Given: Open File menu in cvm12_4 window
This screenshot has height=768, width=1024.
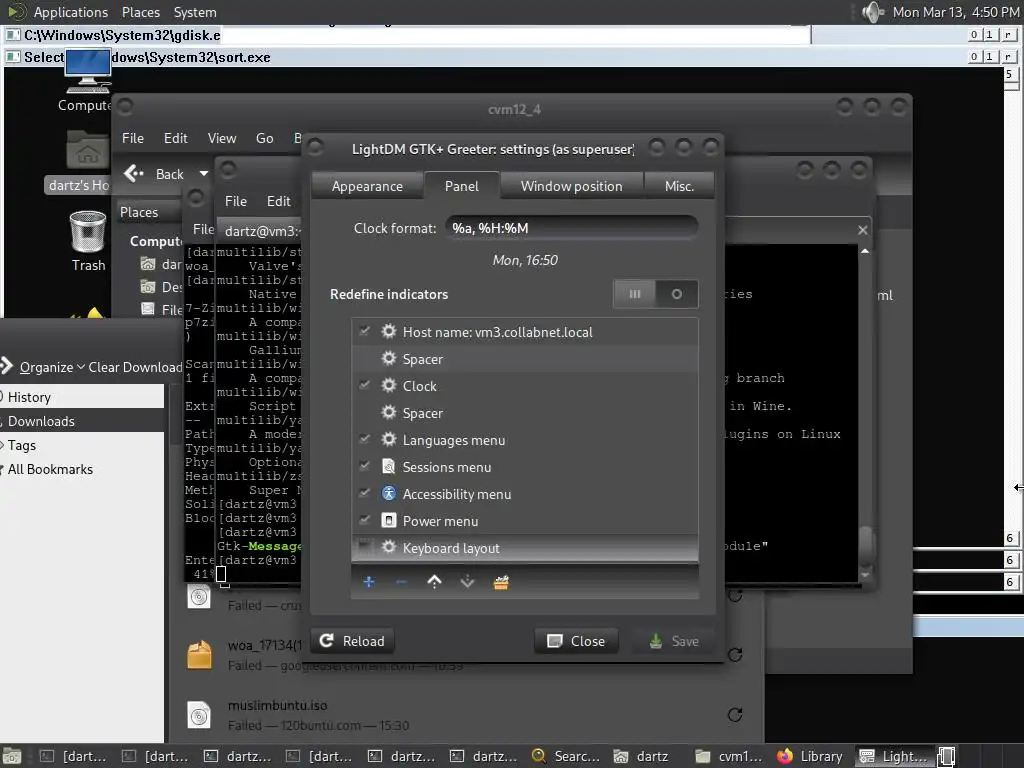Looking at the screenshot, I should pyautogui.click(x=133, y=138).
